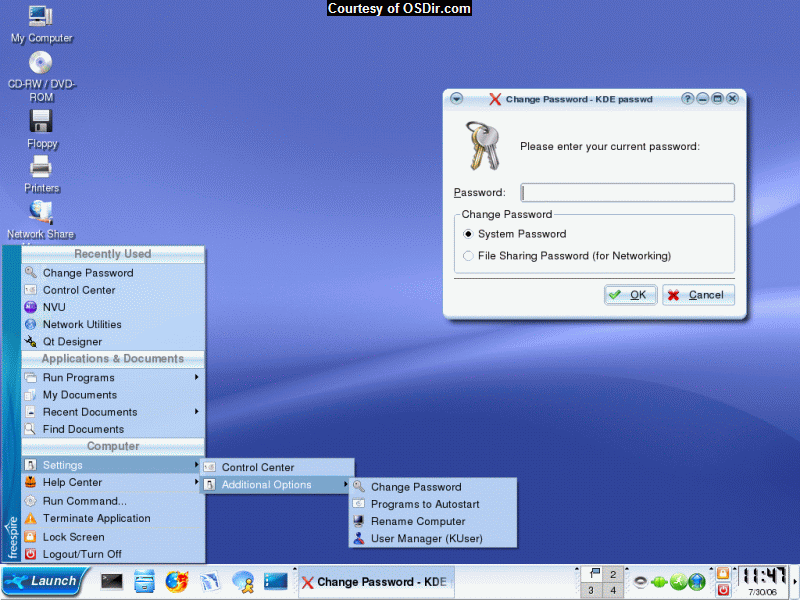Screen dimensions: 800x600
Task: Switch to virtual desktop 3
Action: [x=591, y=590]
